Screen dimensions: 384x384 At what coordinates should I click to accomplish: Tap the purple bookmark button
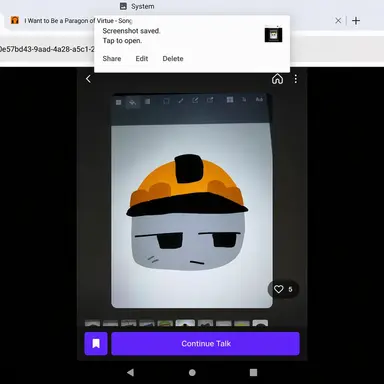tap(96, 344)
